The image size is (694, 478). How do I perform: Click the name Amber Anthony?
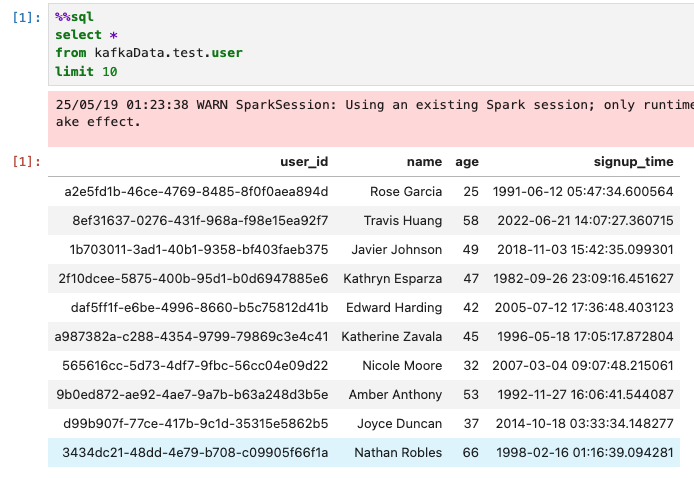(395, 394)
